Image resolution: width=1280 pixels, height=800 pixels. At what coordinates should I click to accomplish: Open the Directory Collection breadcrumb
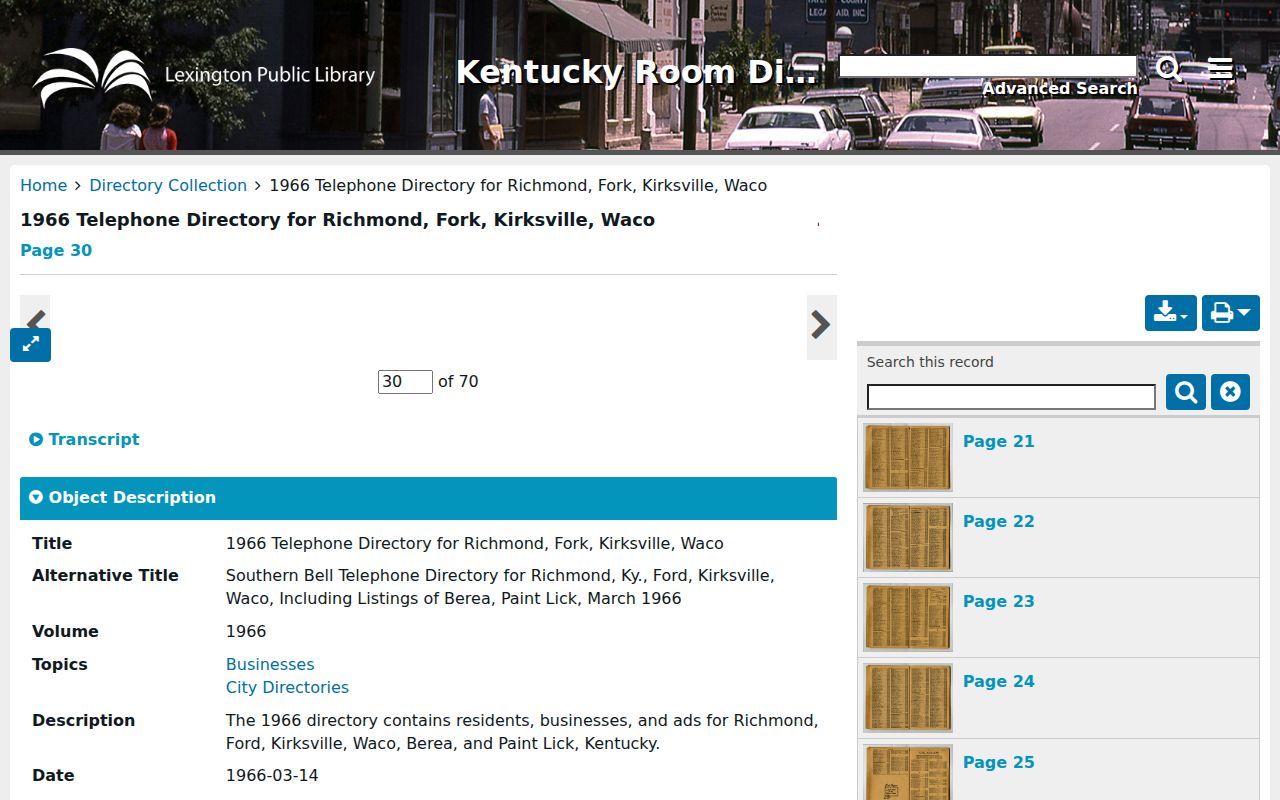(x=168, y=185)
